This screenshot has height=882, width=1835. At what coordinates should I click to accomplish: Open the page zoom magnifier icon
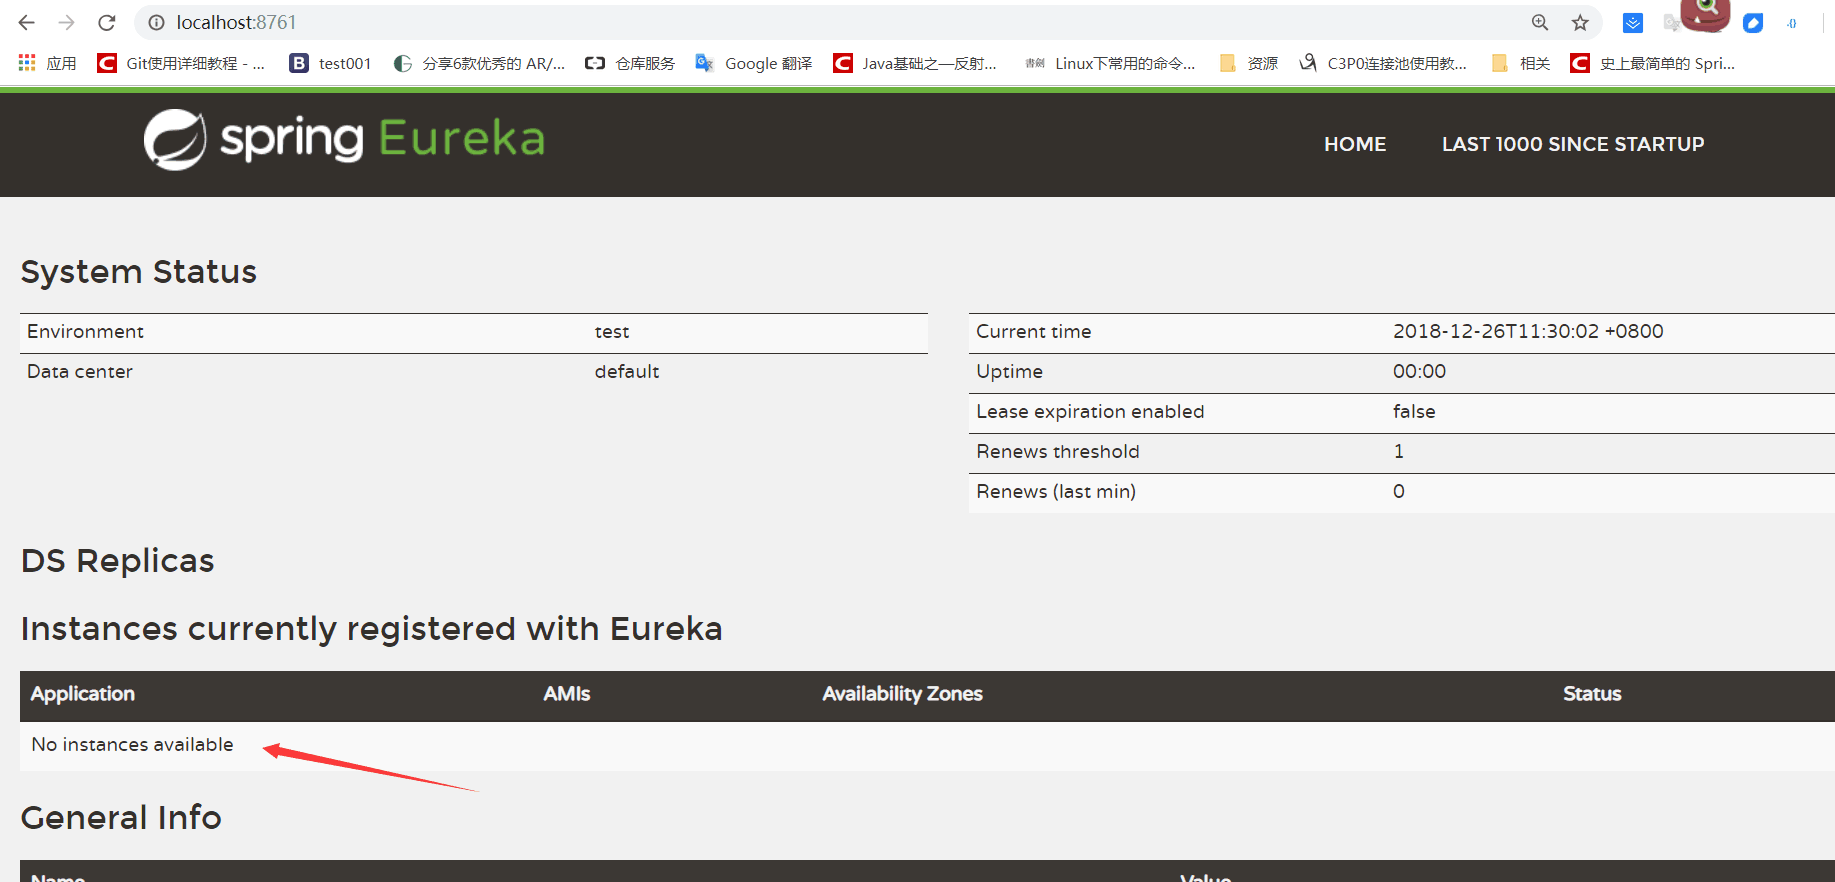coord(1540,22)
